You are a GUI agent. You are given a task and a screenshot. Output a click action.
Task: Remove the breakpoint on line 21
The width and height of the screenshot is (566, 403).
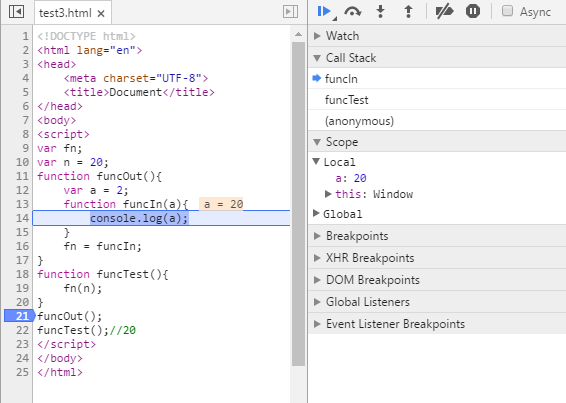tap(19, 316)
